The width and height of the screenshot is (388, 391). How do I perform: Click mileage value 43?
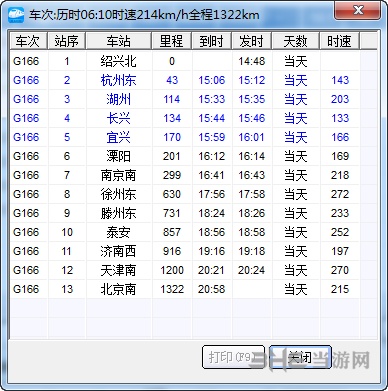172,80
